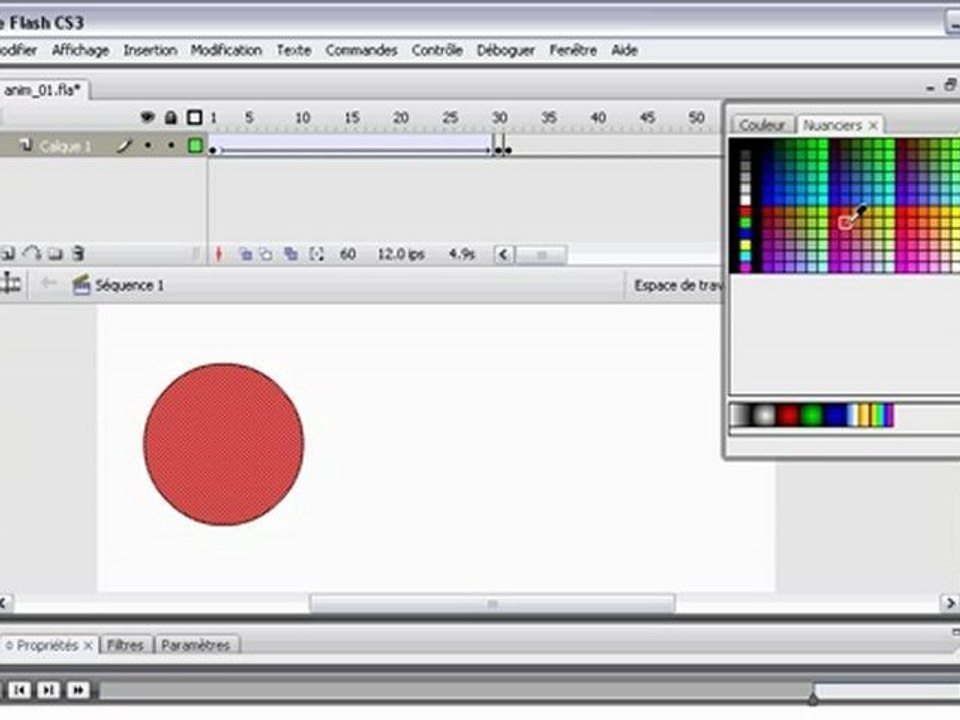960x720 pixels.
Task: Click timeline scroll left arrow
Action: tap(503, 254)
